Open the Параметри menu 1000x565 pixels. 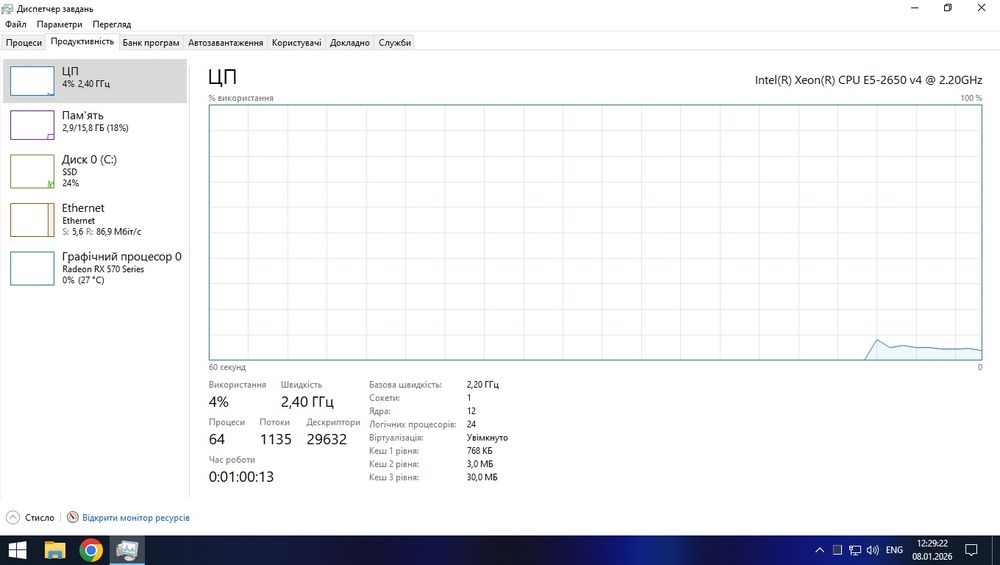(x=59, y=24)
